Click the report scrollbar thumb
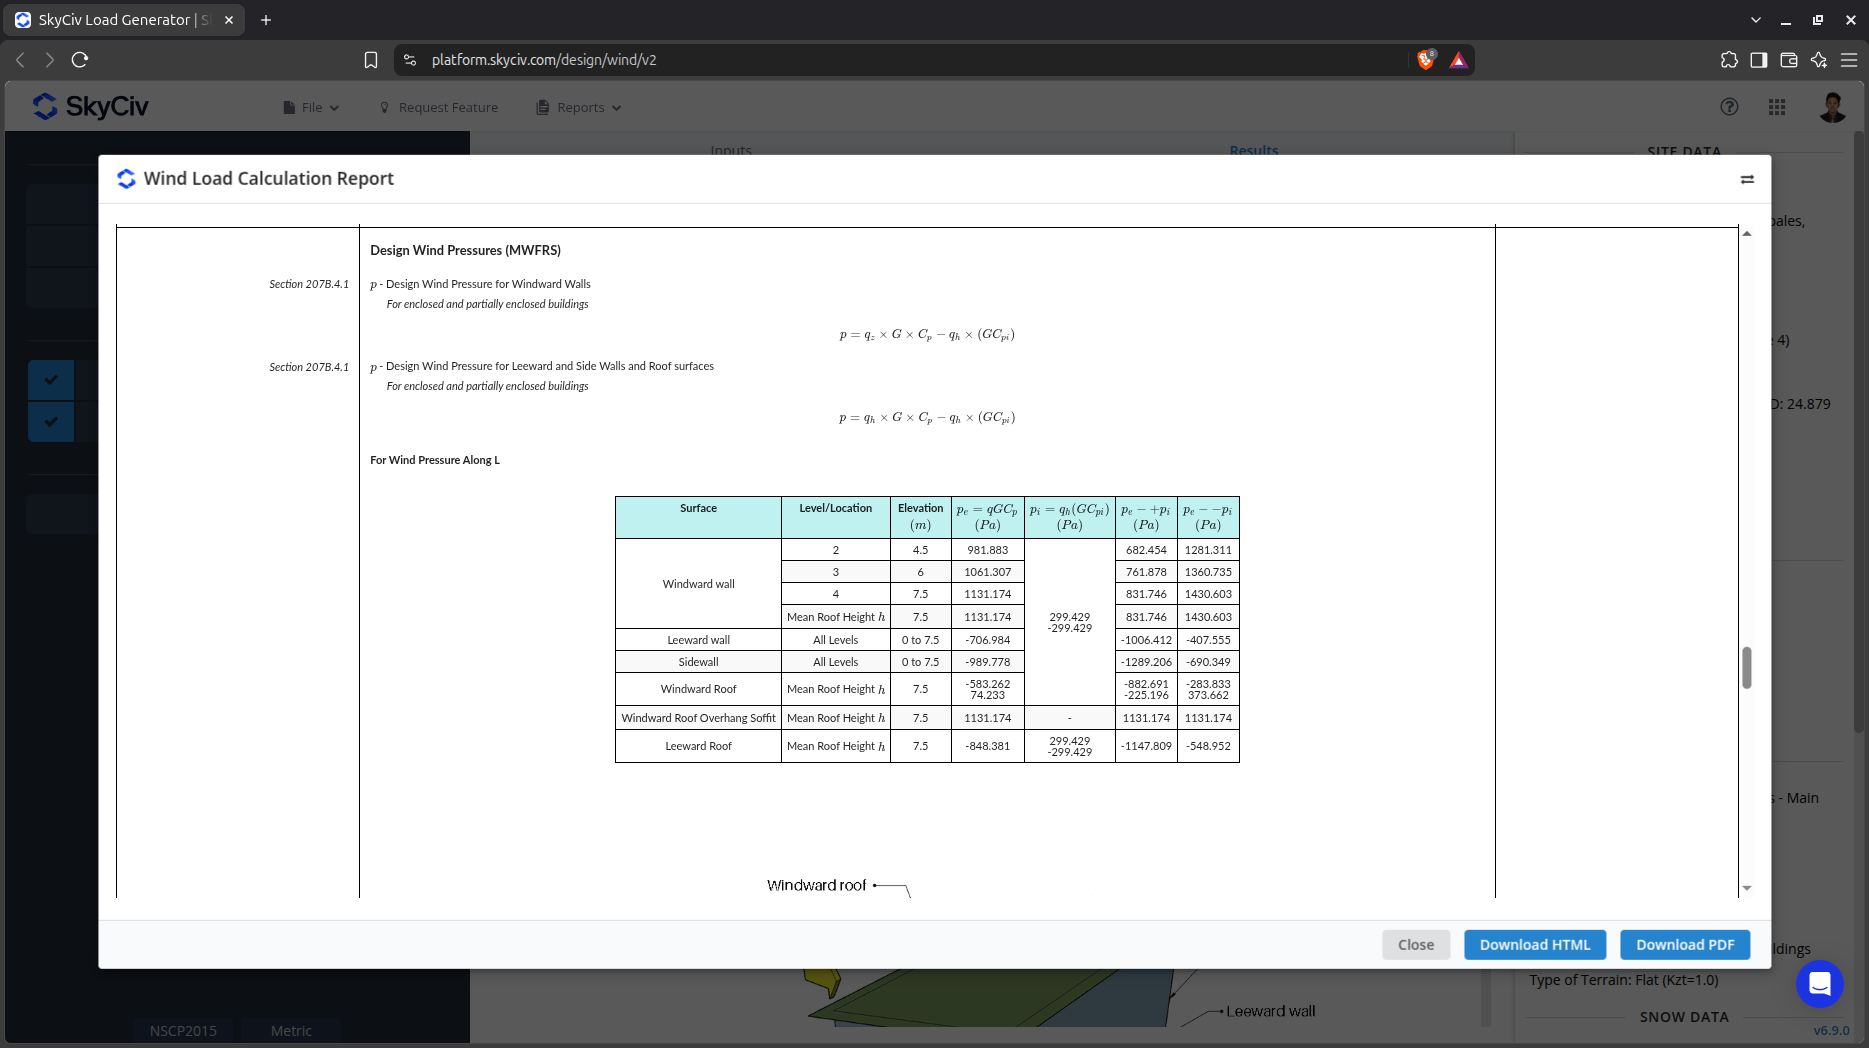Screen dimensions: 1869x1048 [1747, 667]
